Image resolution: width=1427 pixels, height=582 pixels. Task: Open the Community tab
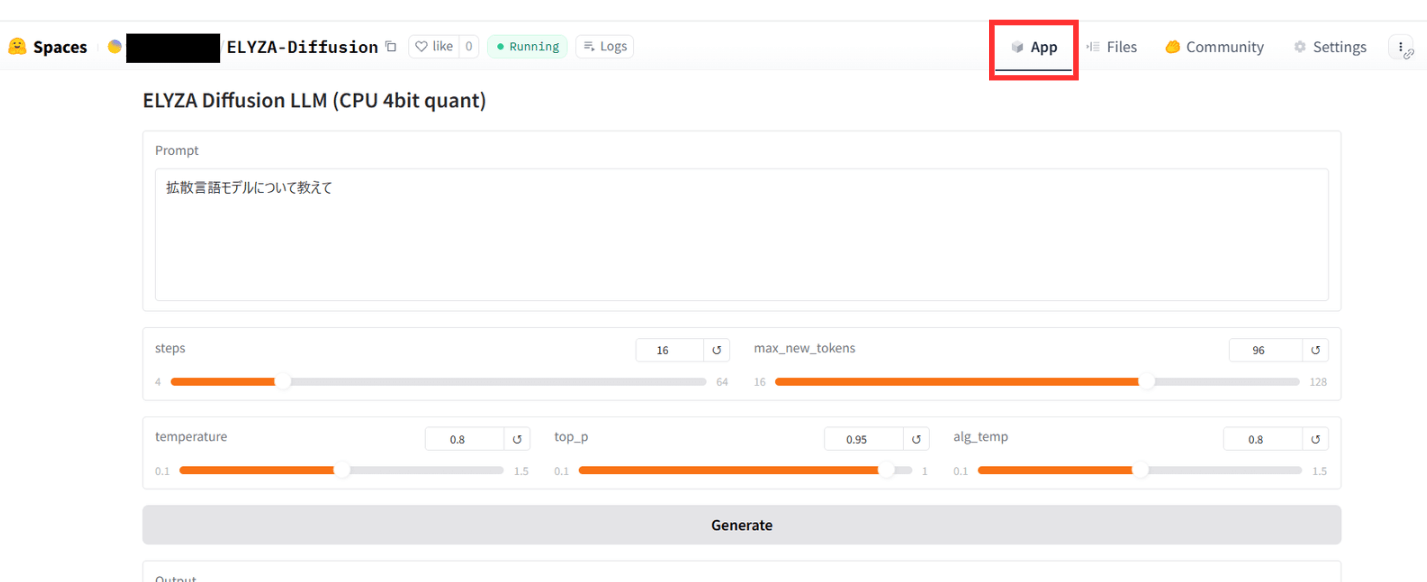click(1214, 47)
